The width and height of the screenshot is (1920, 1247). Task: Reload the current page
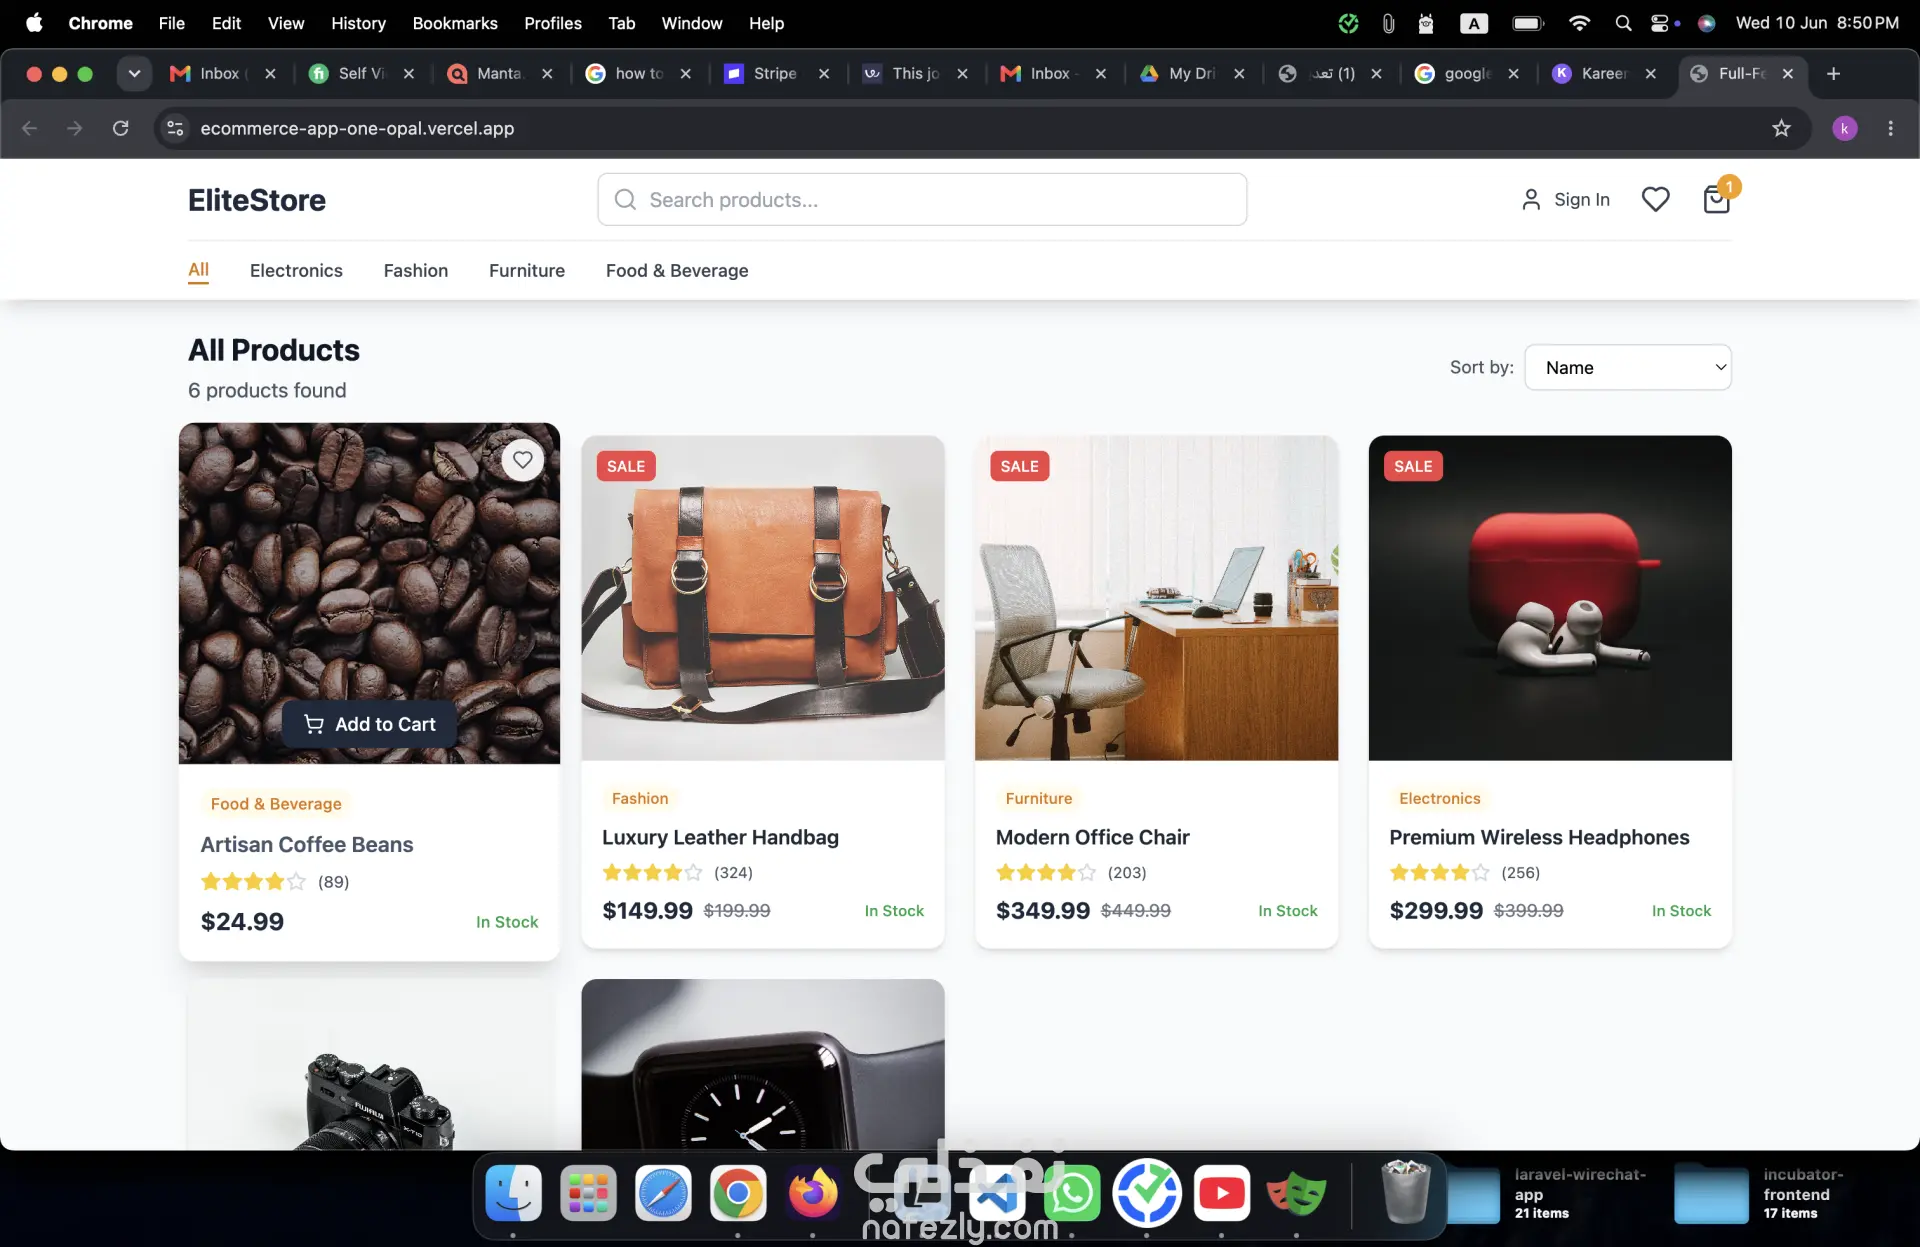pyautogui.click(x=121, y=128)
